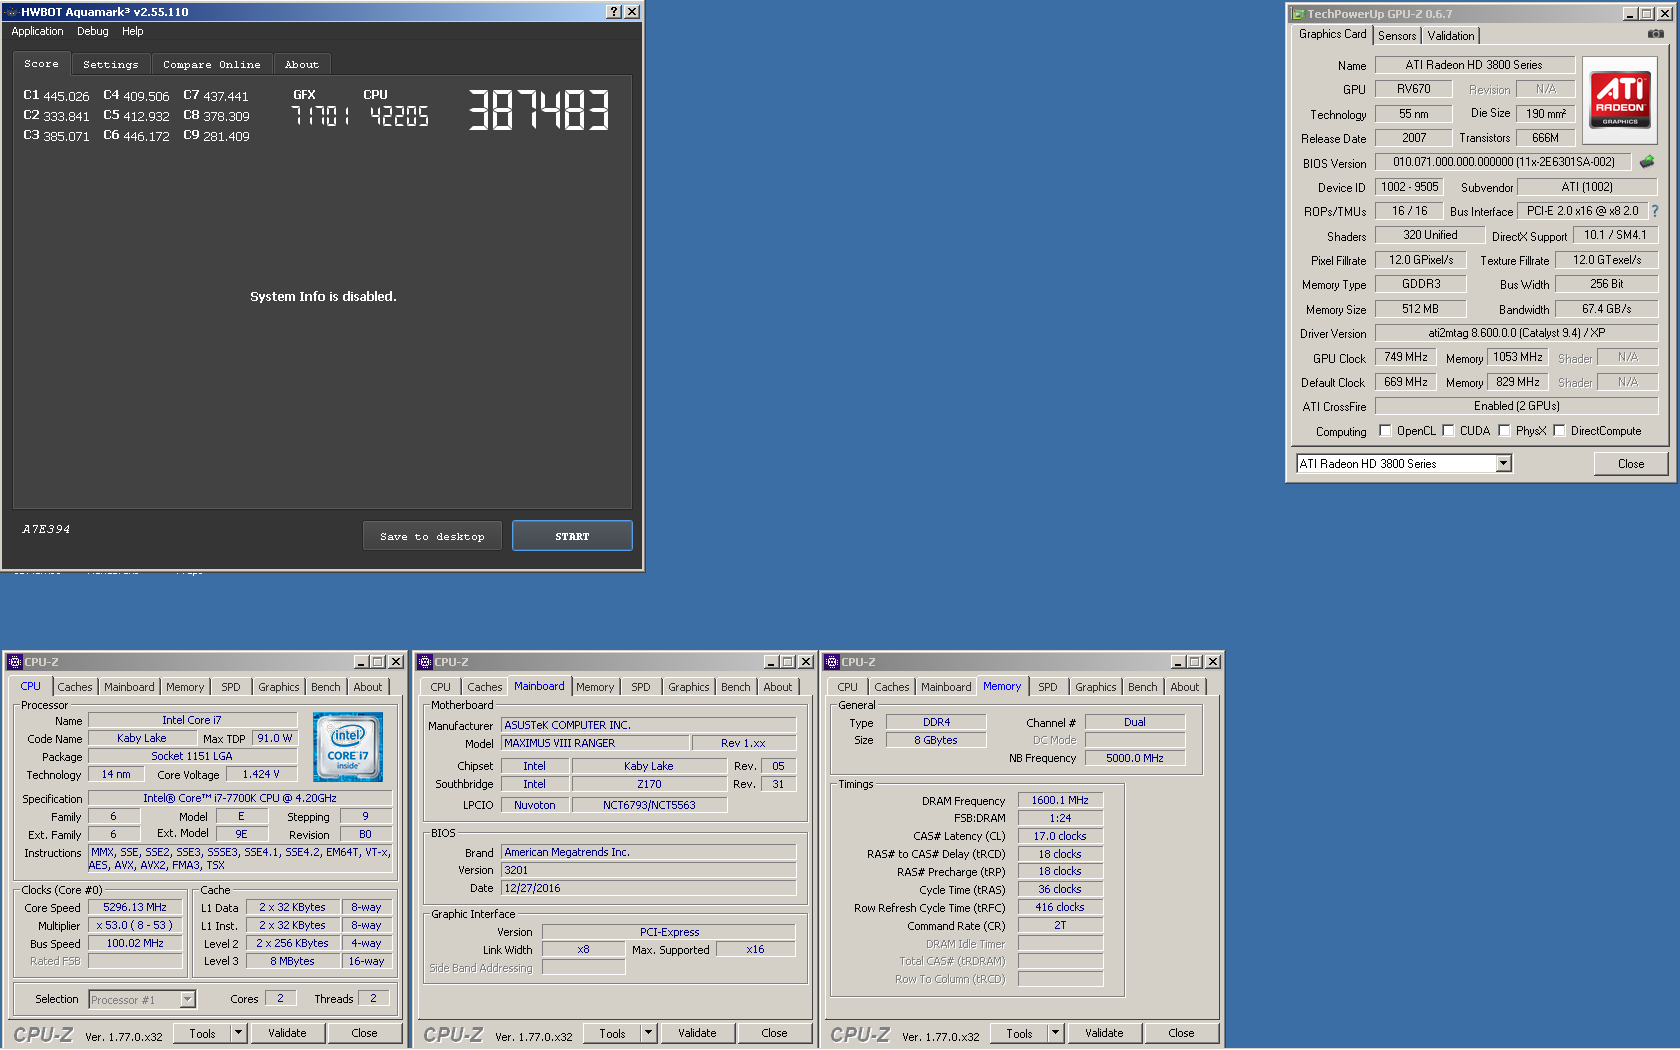Expand Tools dropdown arrow in the CPU-Z CPU window
1680x1050 pixels.
click(x=238, y=1033)
